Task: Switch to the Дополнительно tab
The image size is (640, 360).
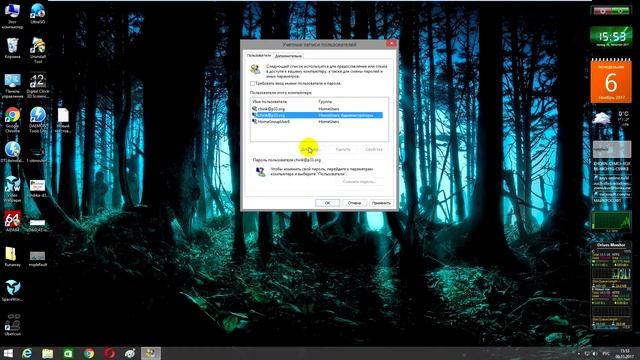Action: 288,56
